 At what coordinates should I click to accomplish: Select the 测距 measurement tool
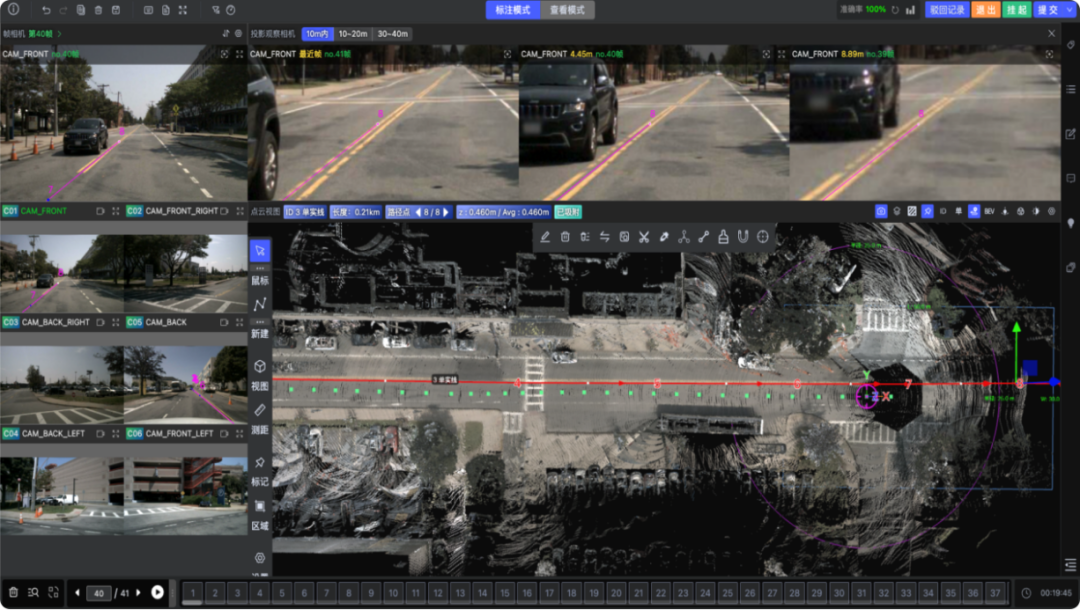point(260,416)
